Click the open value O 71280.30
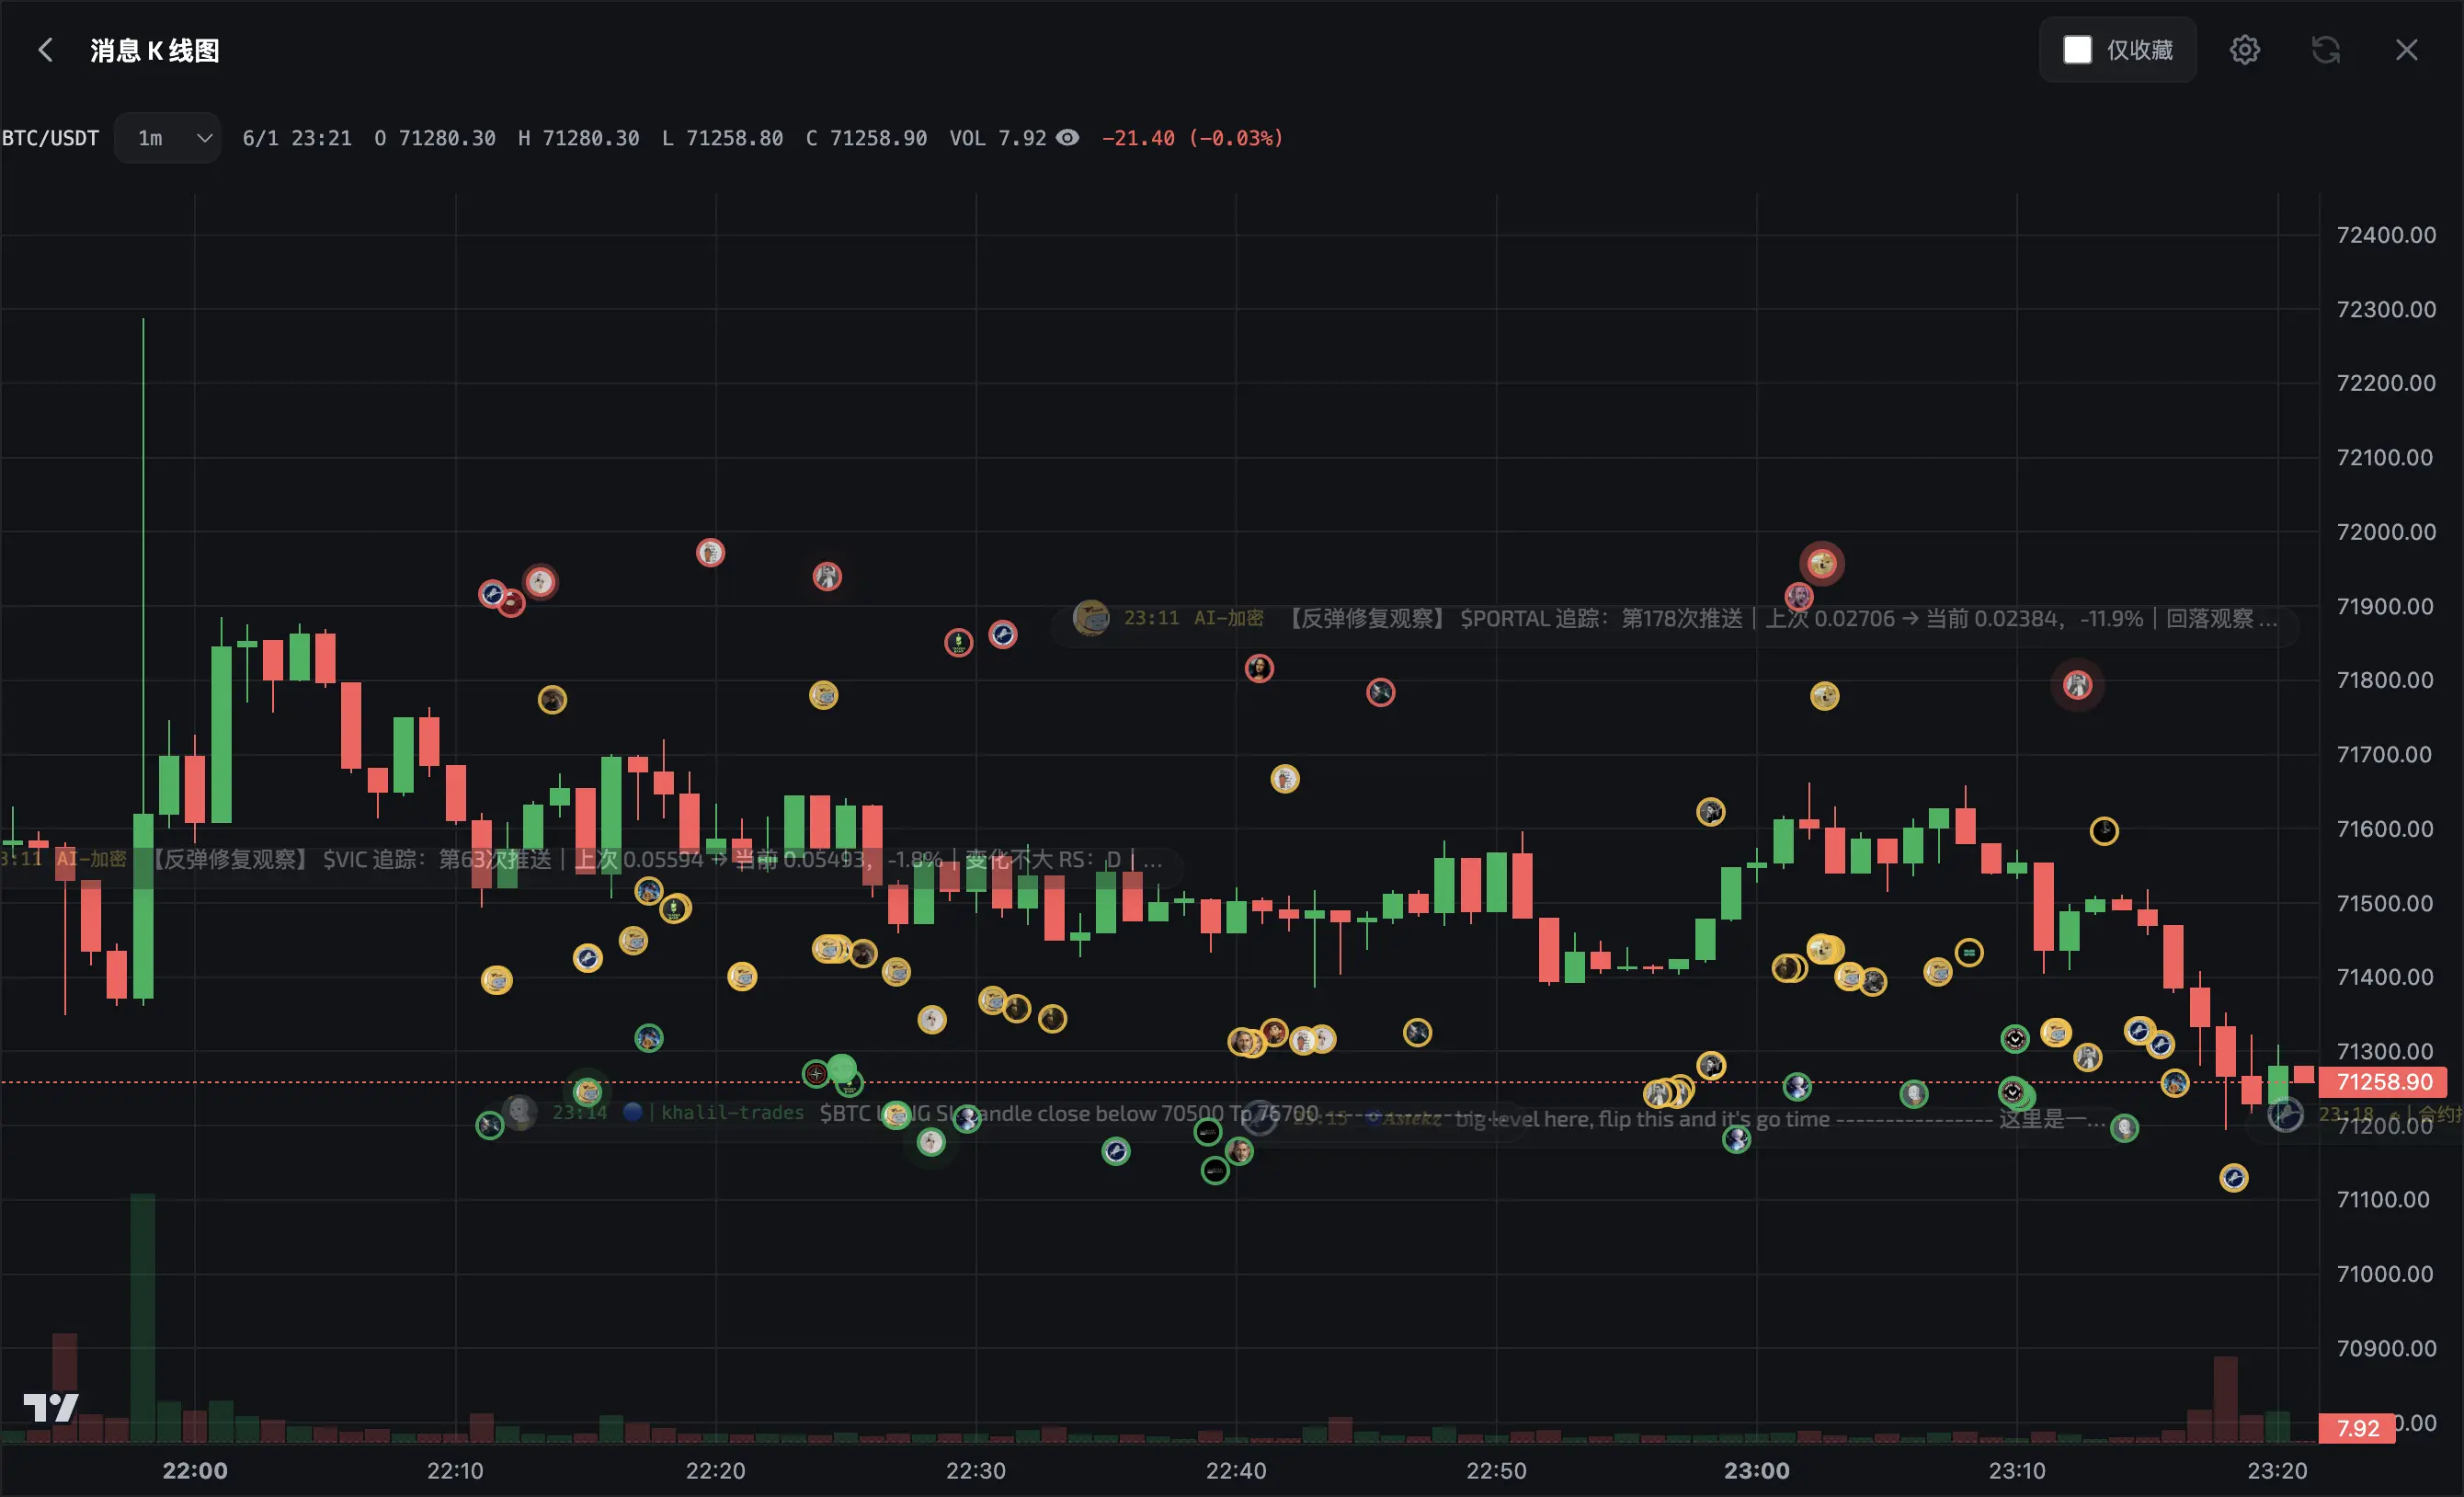Image resolution: width=2464 pixels, height=1497 pixels. 435,138
